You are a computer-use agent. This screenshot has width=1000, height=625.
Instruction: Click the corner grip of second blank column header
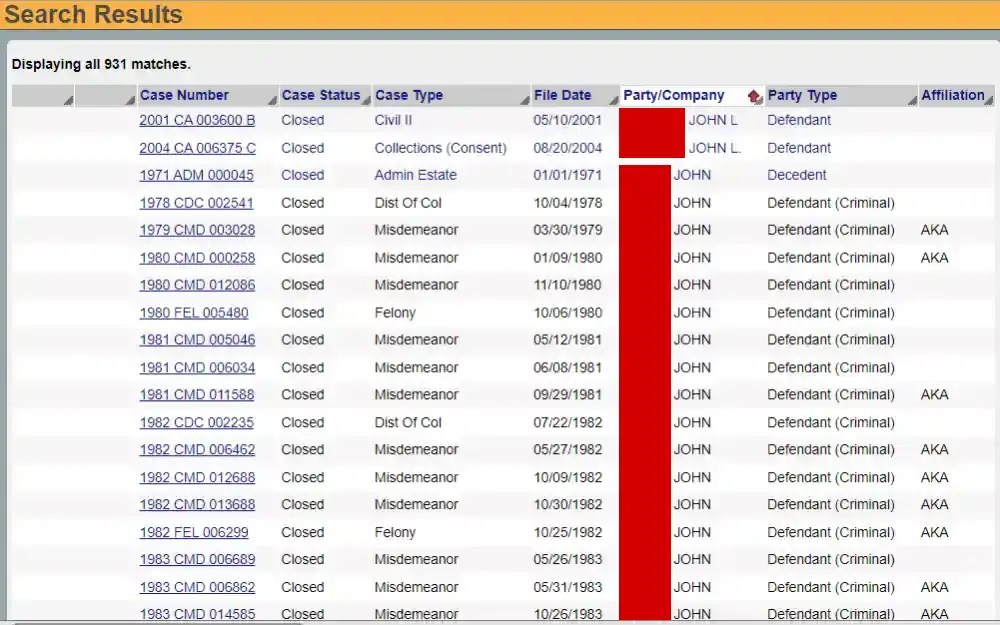(x=130, y=100)
